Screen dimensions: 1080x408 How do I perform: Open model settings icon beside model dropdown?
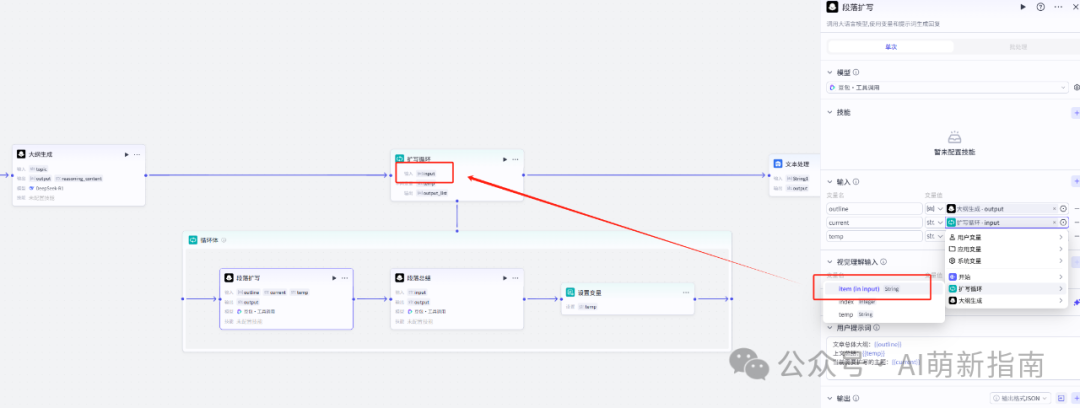[x=1076, y=88]
